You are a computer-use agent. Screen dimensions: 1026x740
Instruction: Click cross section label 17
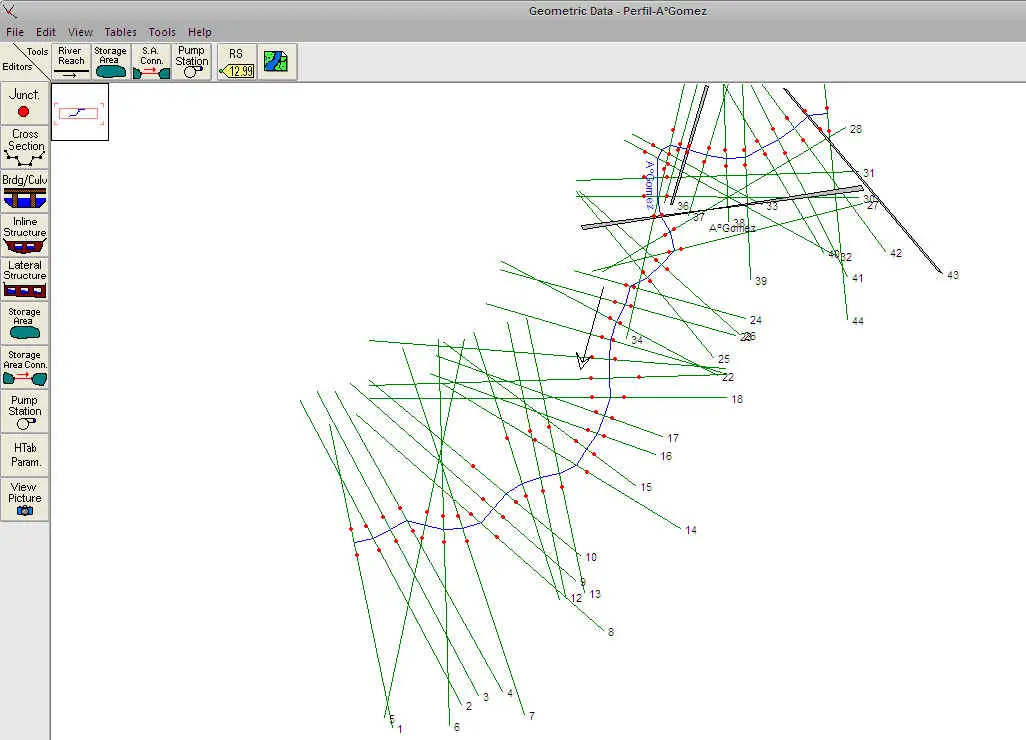coord(673,438)
